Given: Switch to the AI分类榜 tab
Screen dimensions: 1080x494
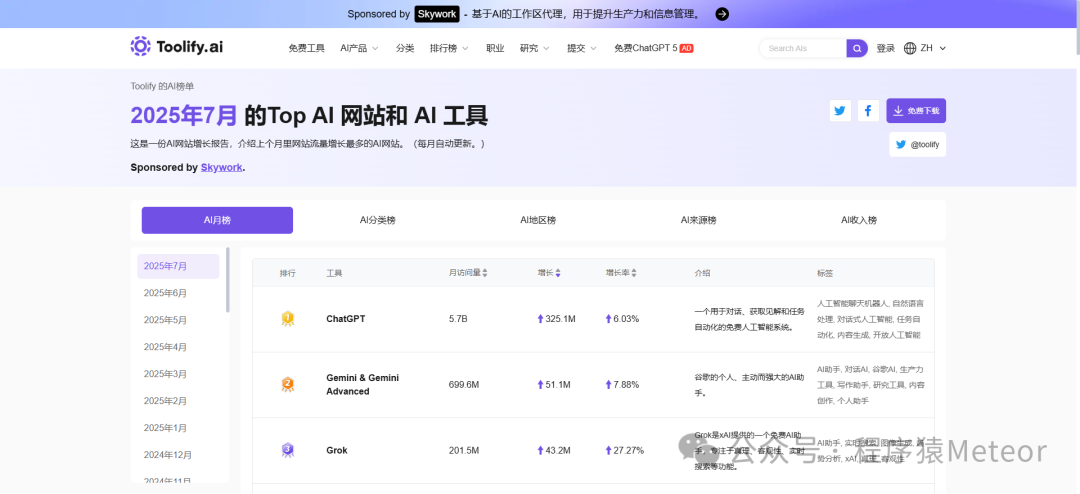Looking at the screenshot, I should (x=377, y=220).
